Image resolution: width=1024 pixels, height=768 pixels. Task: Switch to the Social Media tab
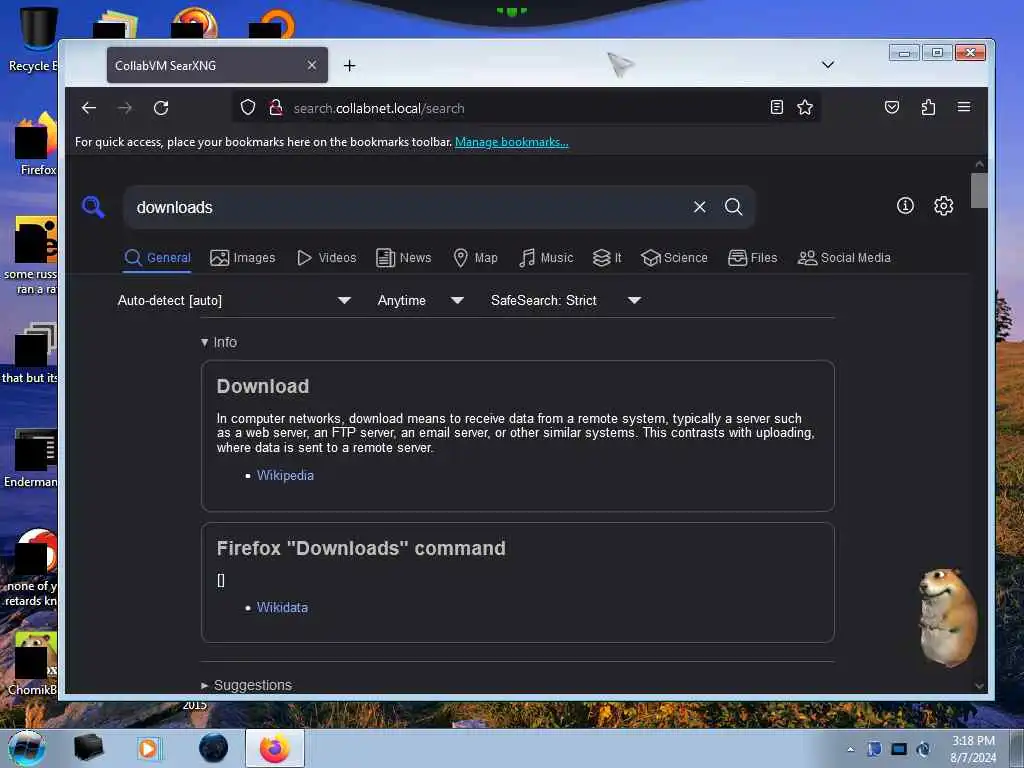click(844, 257)
